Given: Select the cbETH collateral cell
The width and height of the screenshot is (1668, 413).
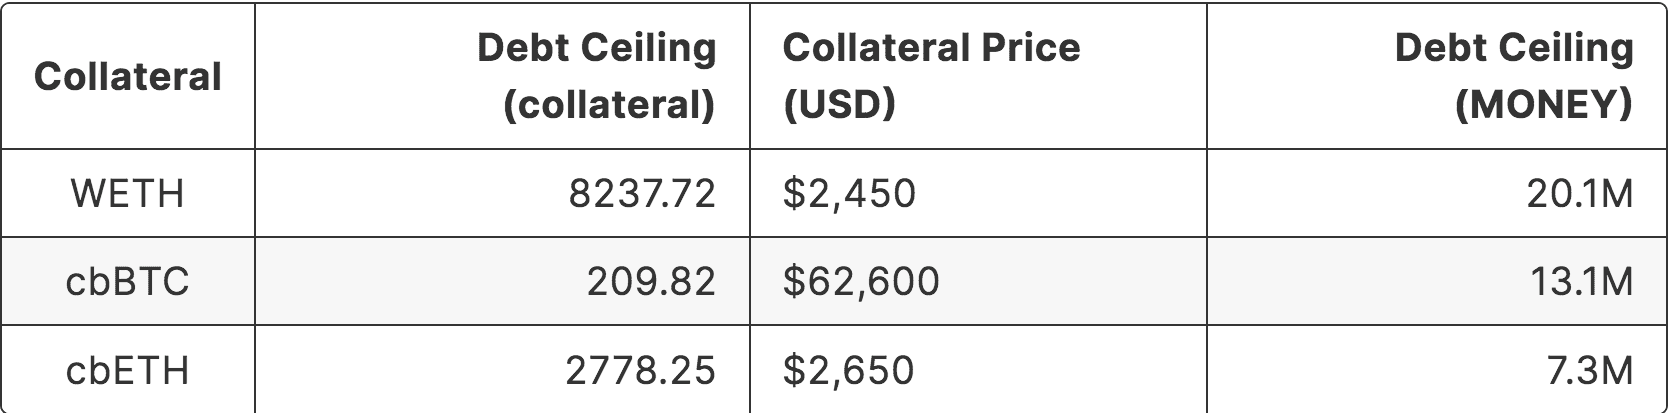Looking at the screenshot, I should coord(128,371).
